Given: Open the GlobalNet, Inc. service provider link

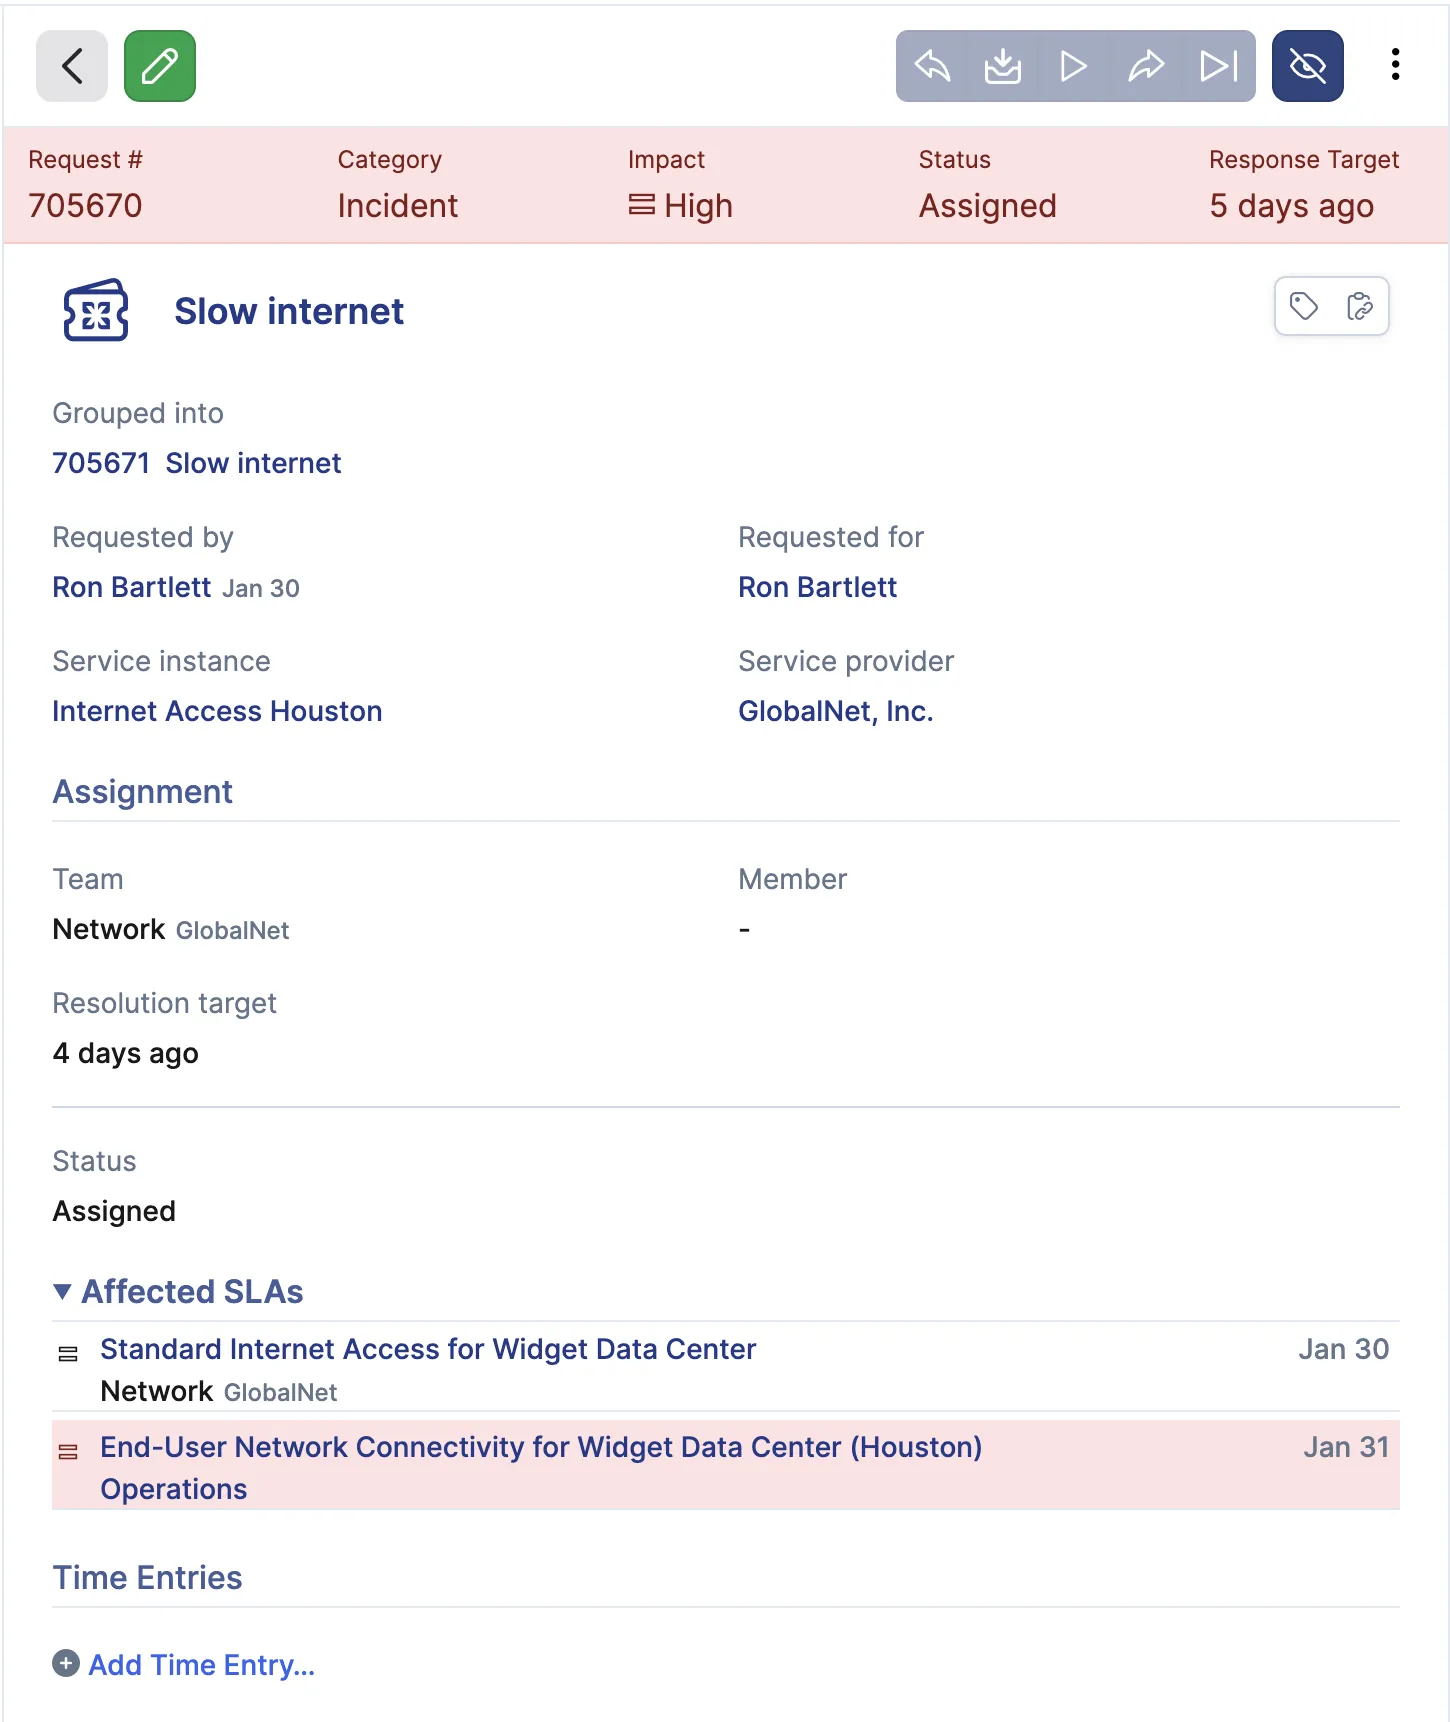Looking at the screenshot, I should coord(836,711).
